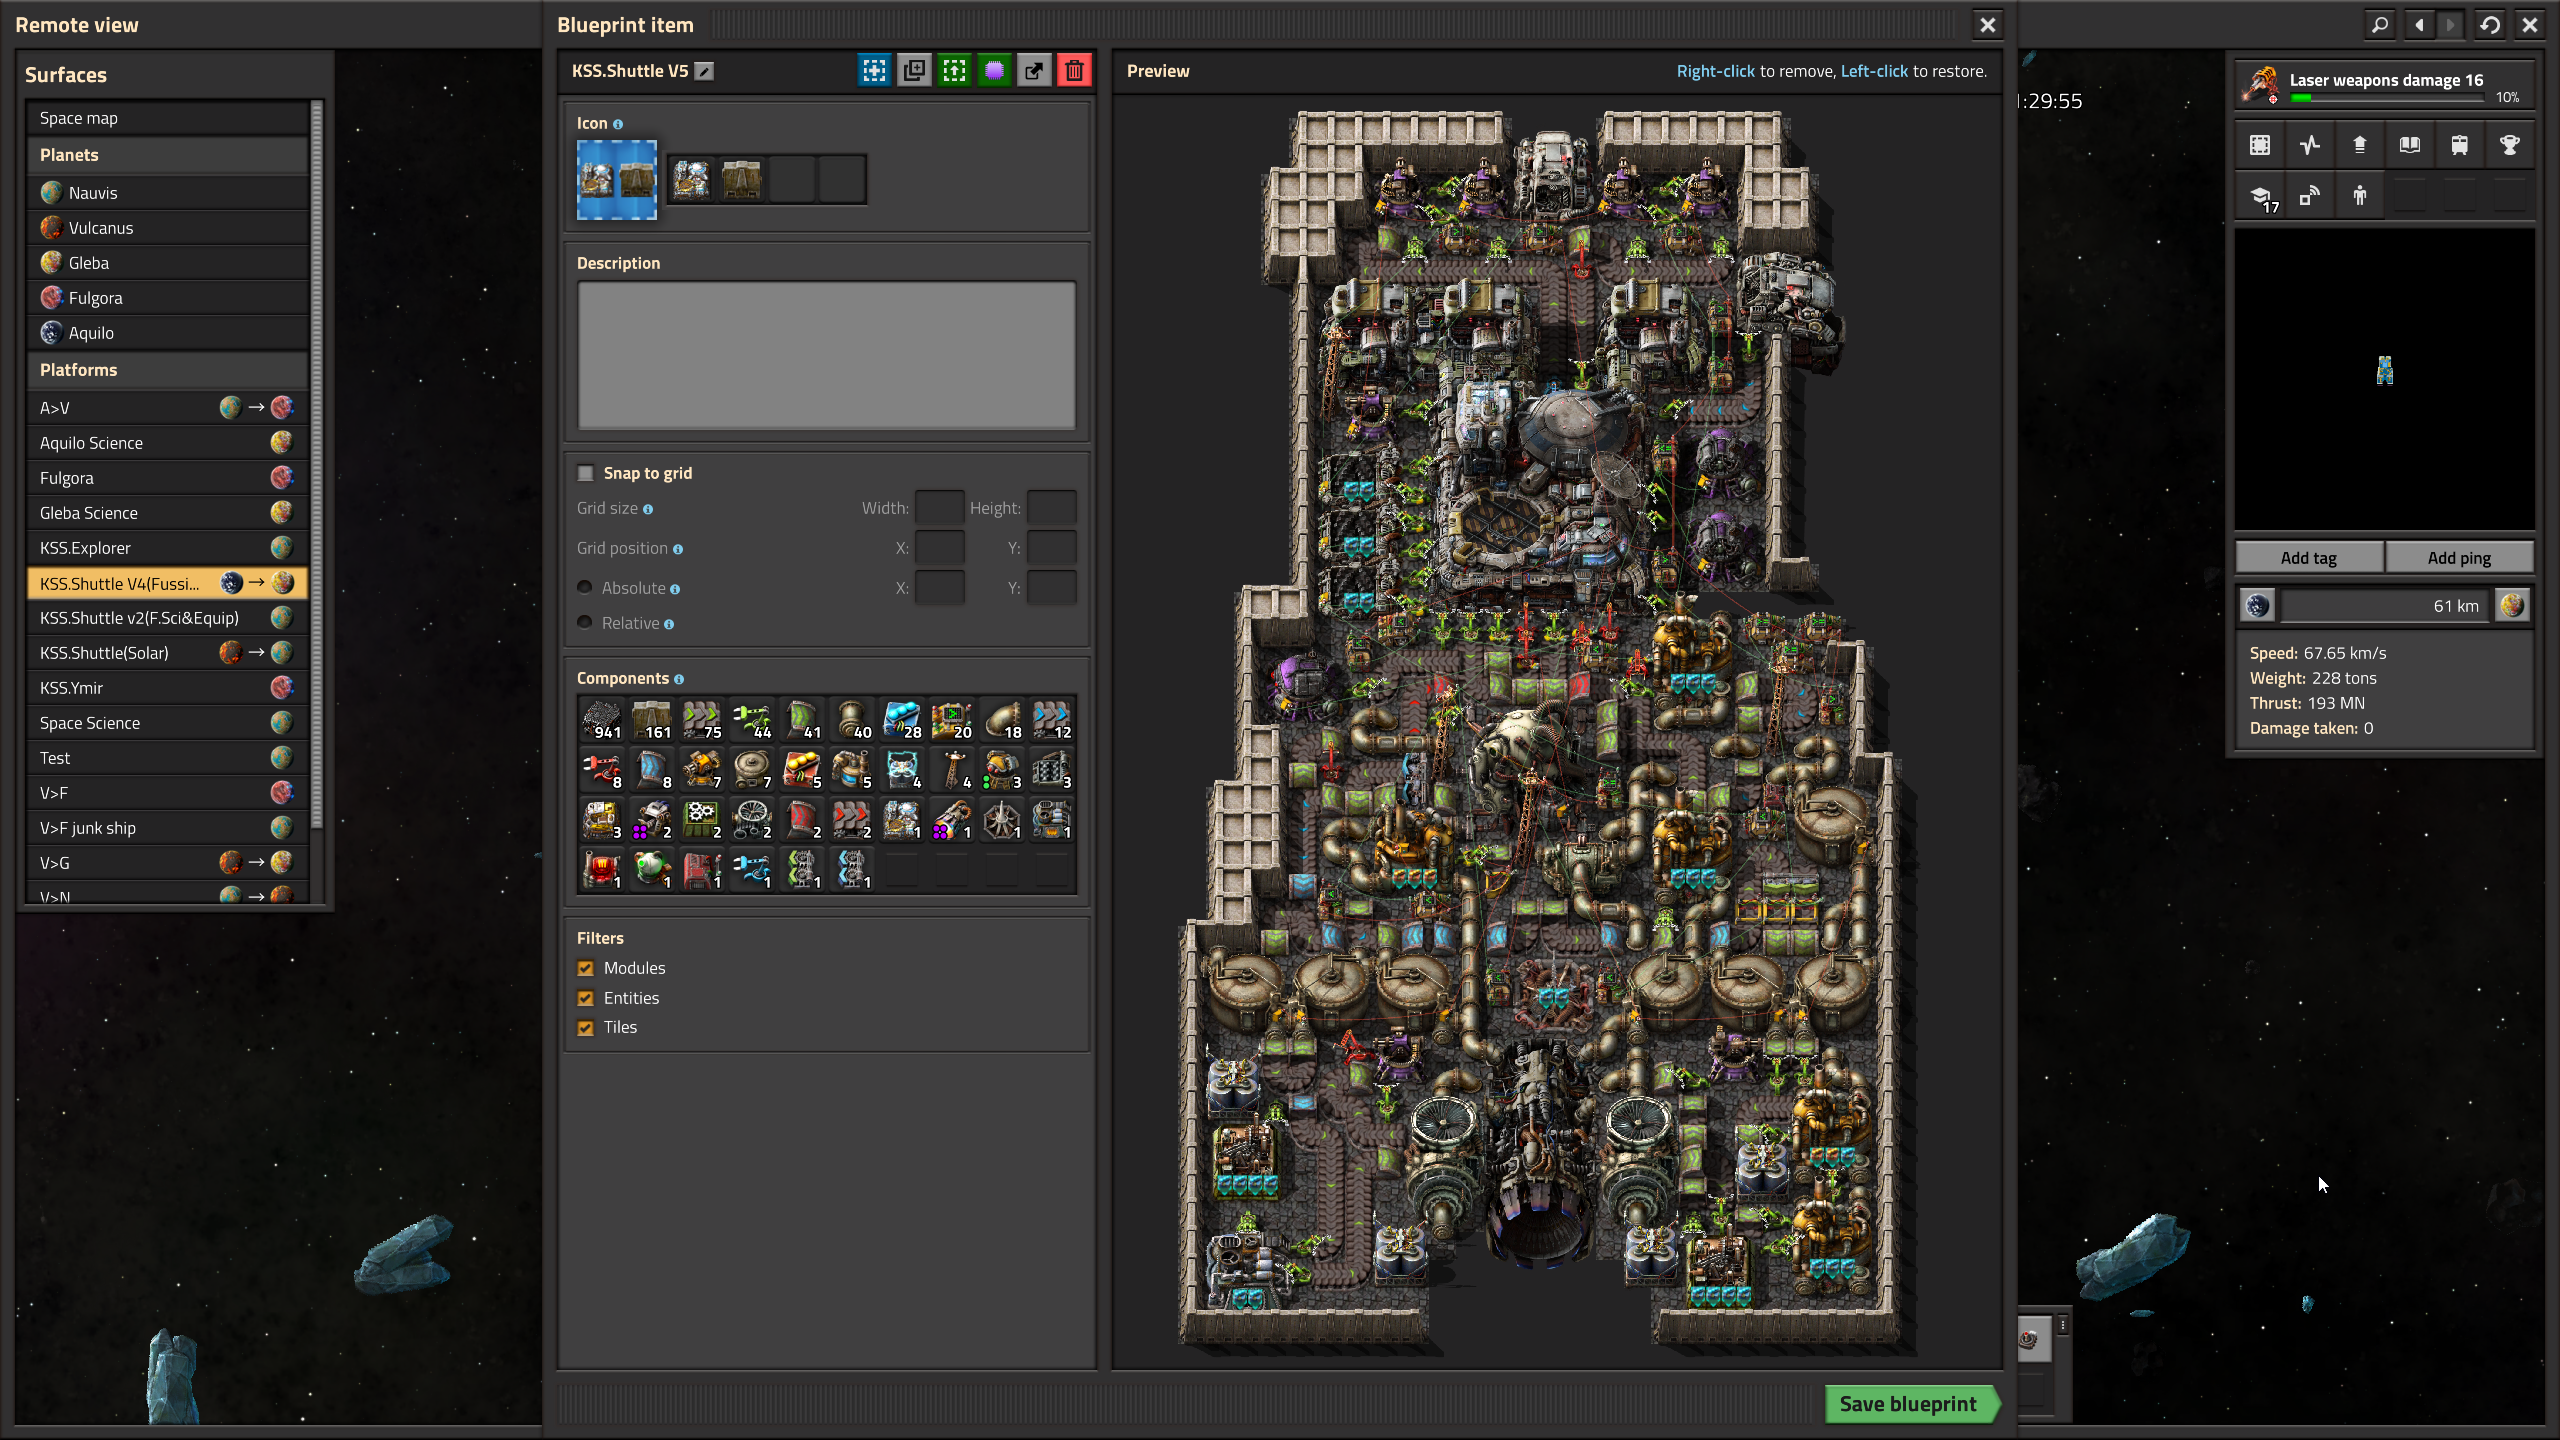This screenshot has width=2560, height=1440.
Task: Open the Space Science platform
Action: click(x=167, y=723)
